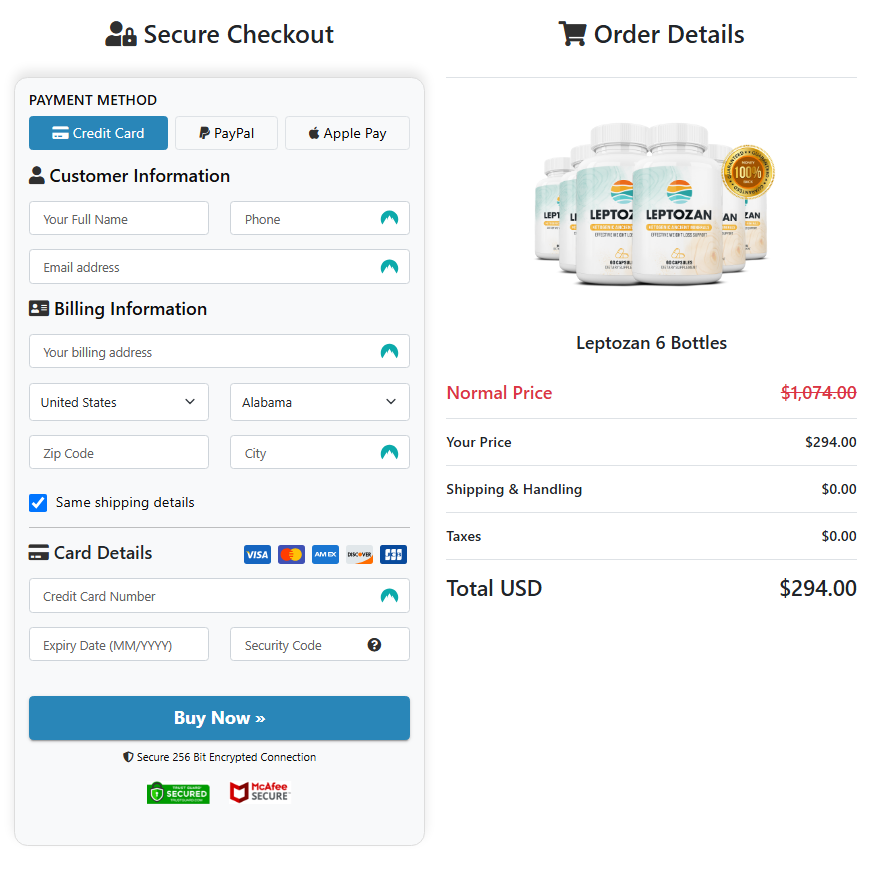Choose Apple Pay payment option

click(347, 133)
